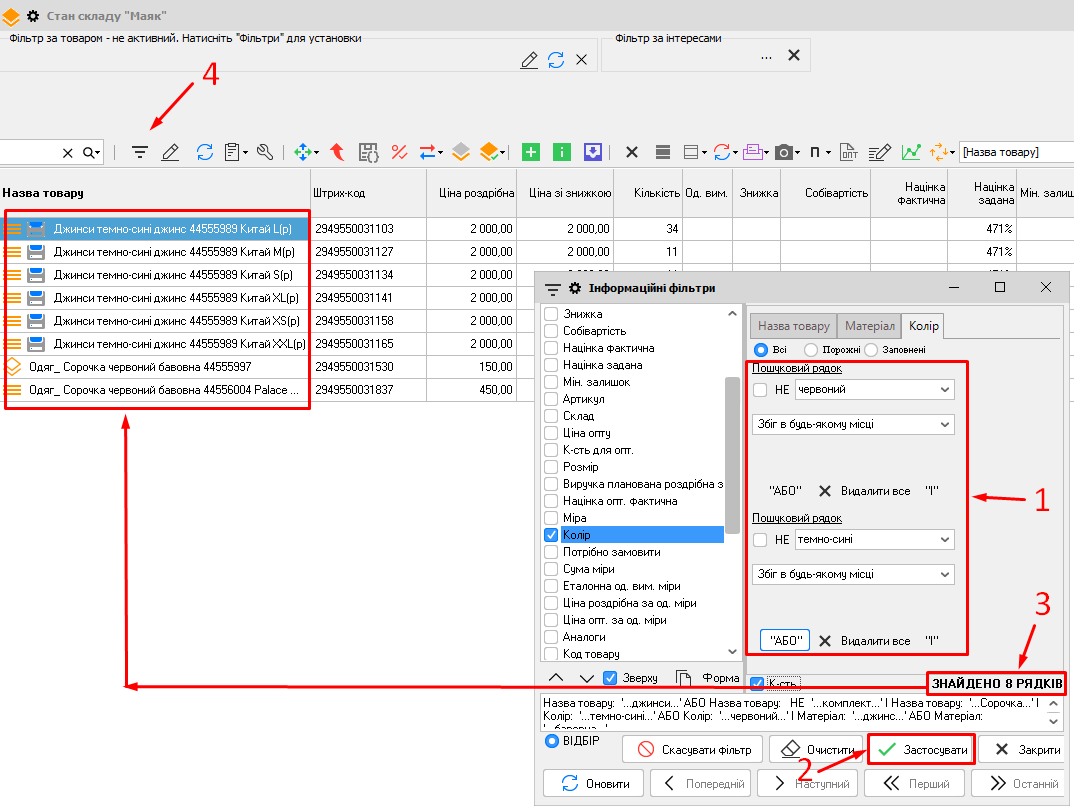
Task: Click the percent discount icon
Action: pyautogui.click(x=399, y=152)
